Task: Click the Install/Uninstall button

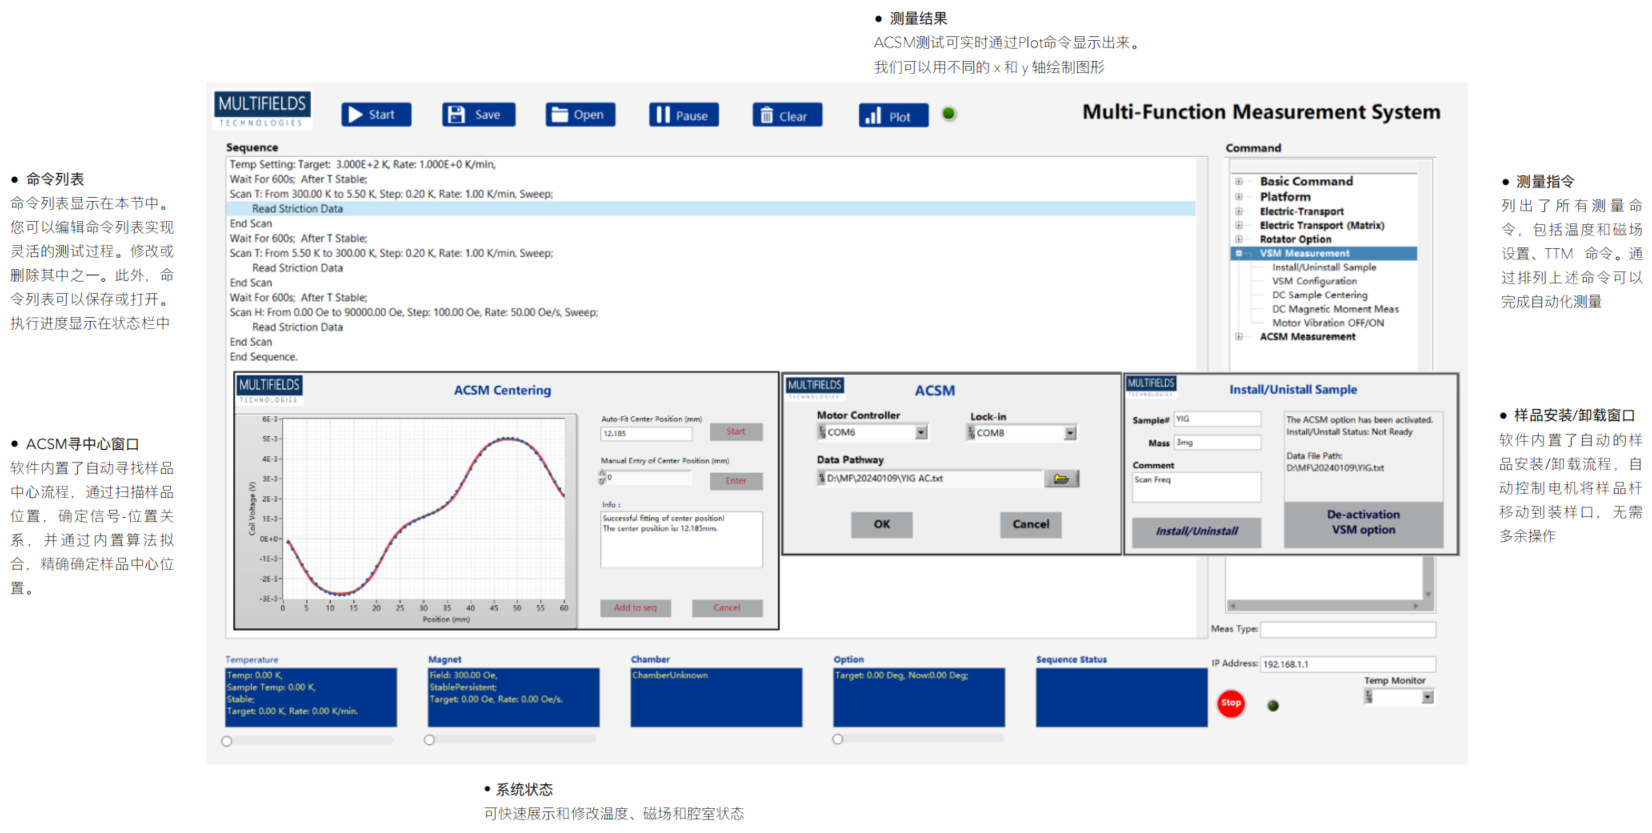Action: (x=1196, y=531)
